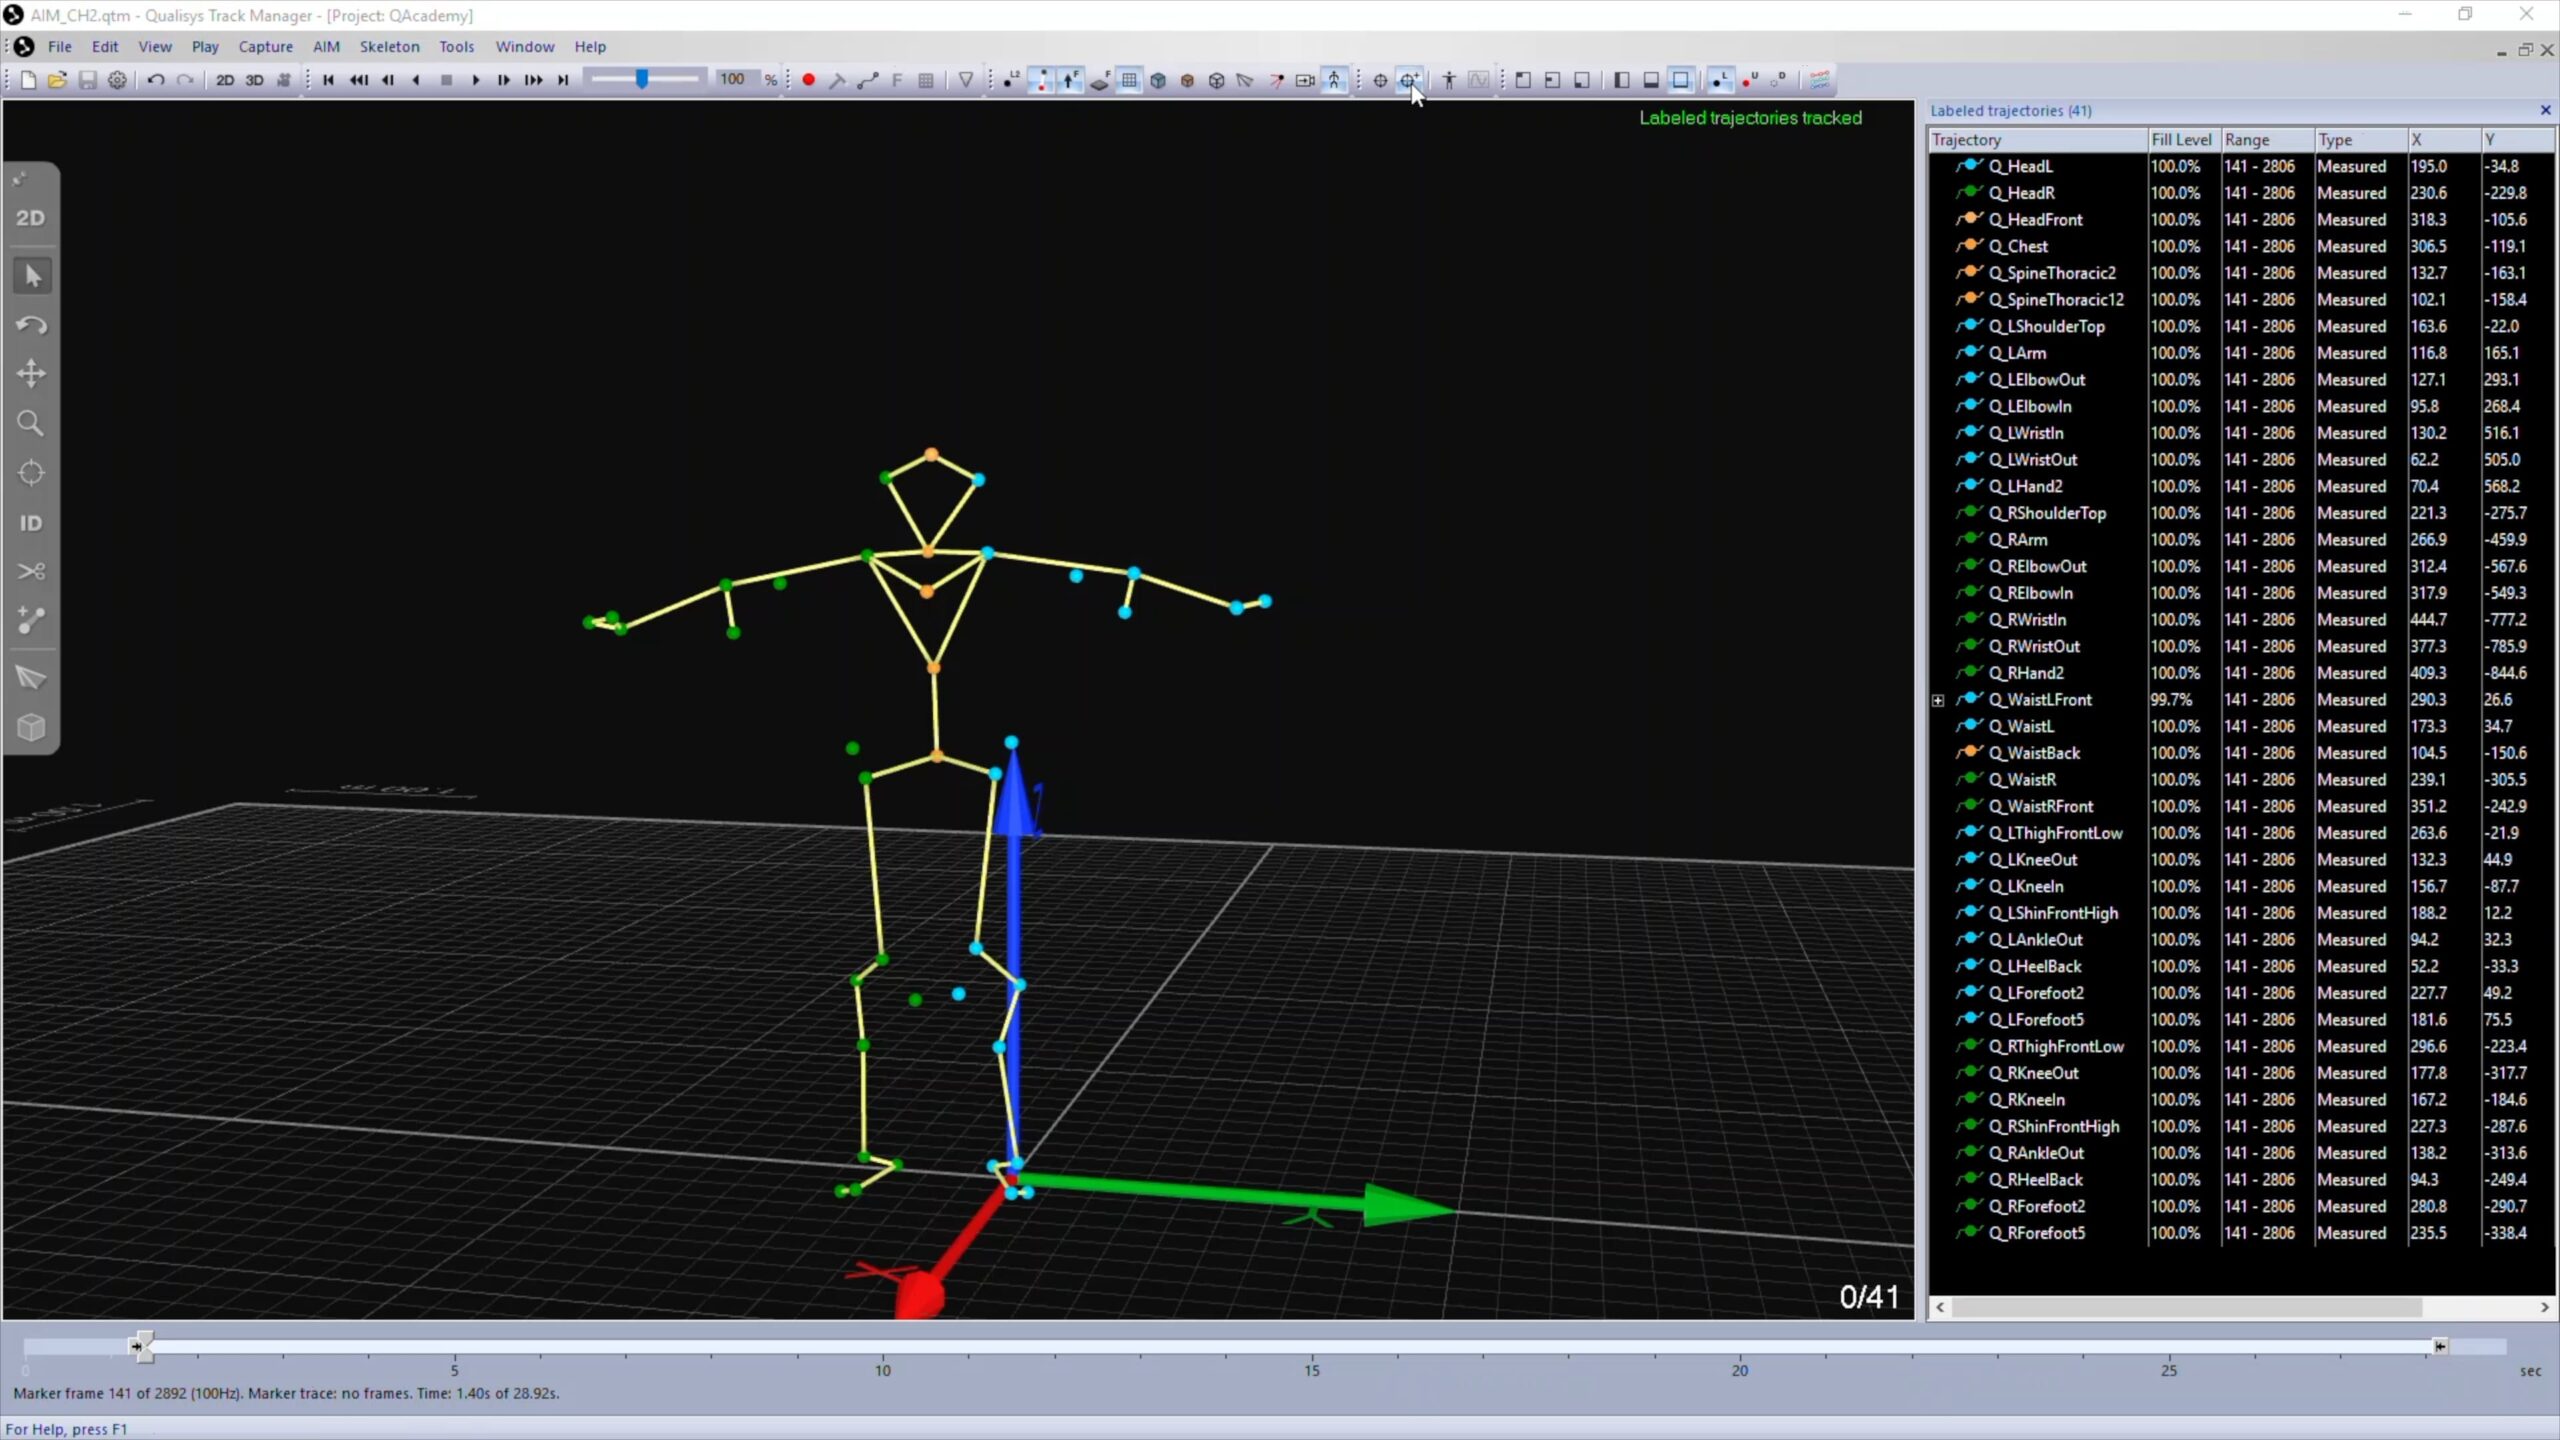
Task: Open the File menu
Action: (x=60, y=47)
